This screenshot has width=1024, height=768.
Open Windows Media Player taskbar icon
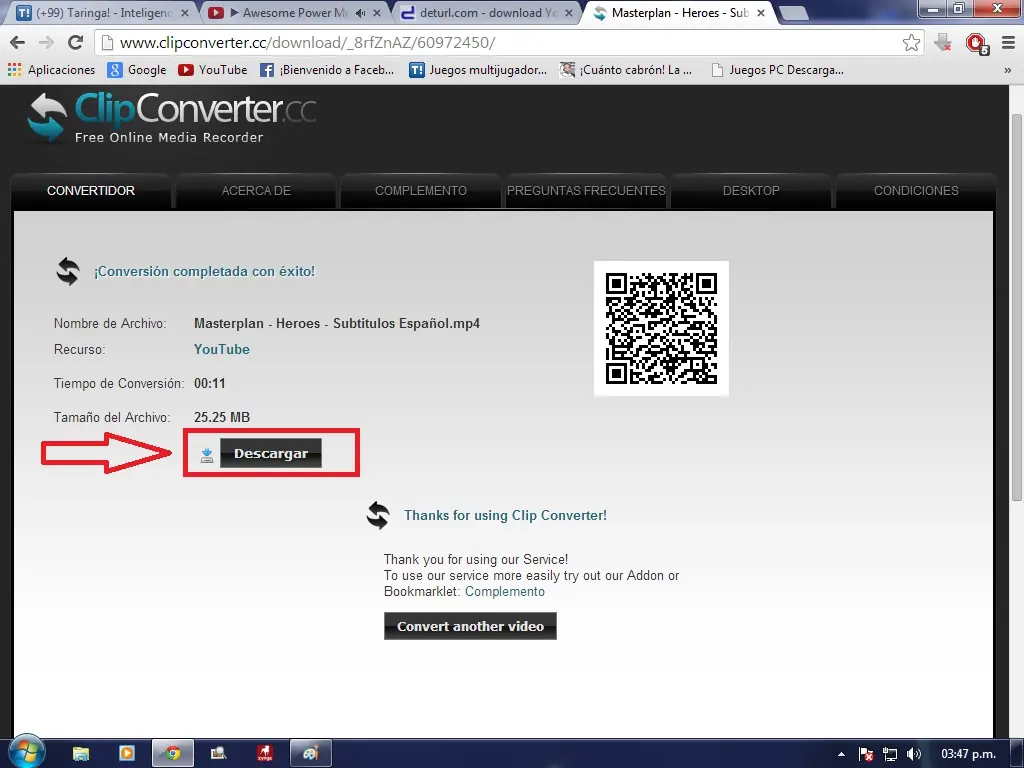127,754
